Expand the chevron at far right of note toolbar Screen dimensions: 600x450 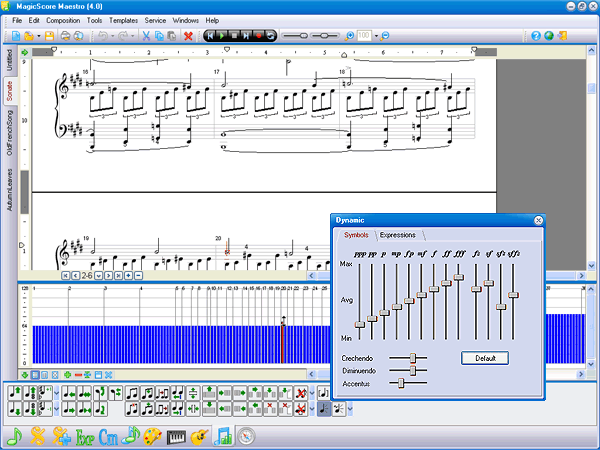(x=350, y=409)
